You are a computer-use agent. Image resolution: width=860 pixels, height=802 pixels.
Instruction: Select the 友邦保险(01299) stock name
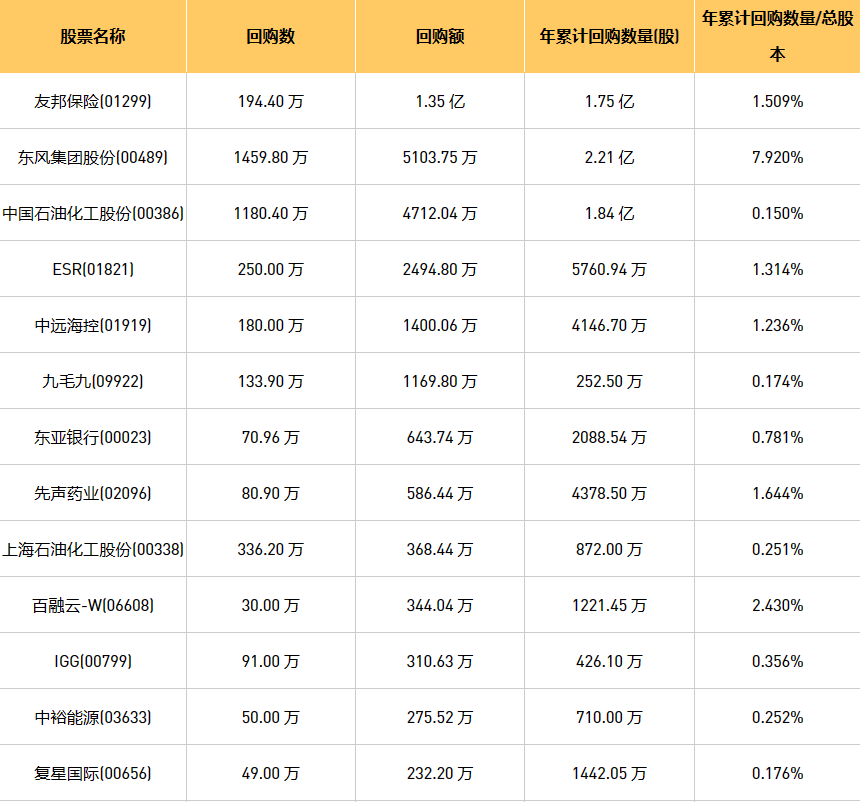coord(93,101)
